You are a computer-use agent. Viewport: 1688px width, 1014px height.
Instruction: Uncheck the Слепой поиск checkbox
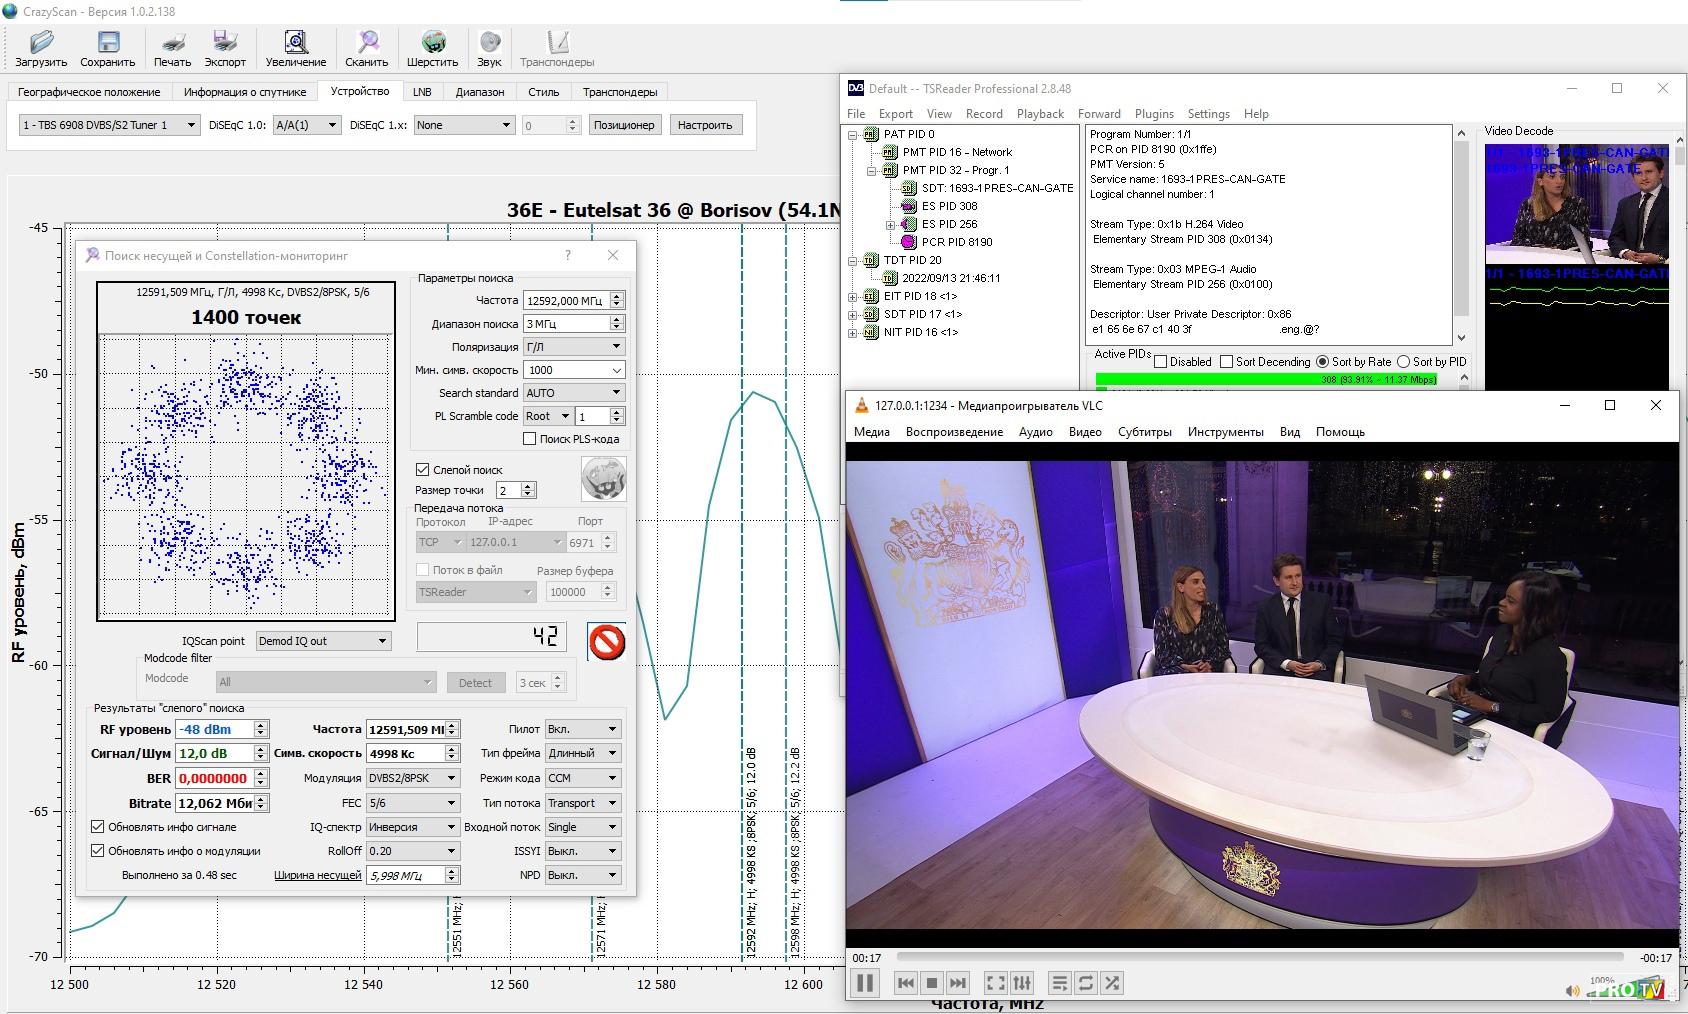(423, 469)
